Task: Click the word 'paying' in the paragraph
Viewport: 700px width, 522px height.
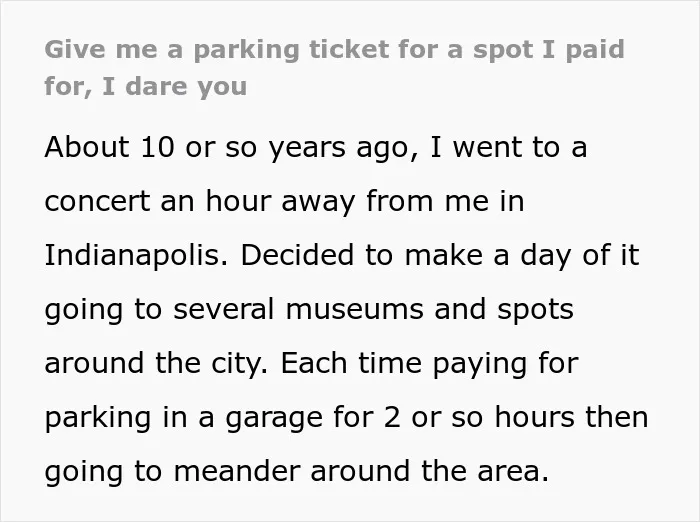Action: click(480, 365)
